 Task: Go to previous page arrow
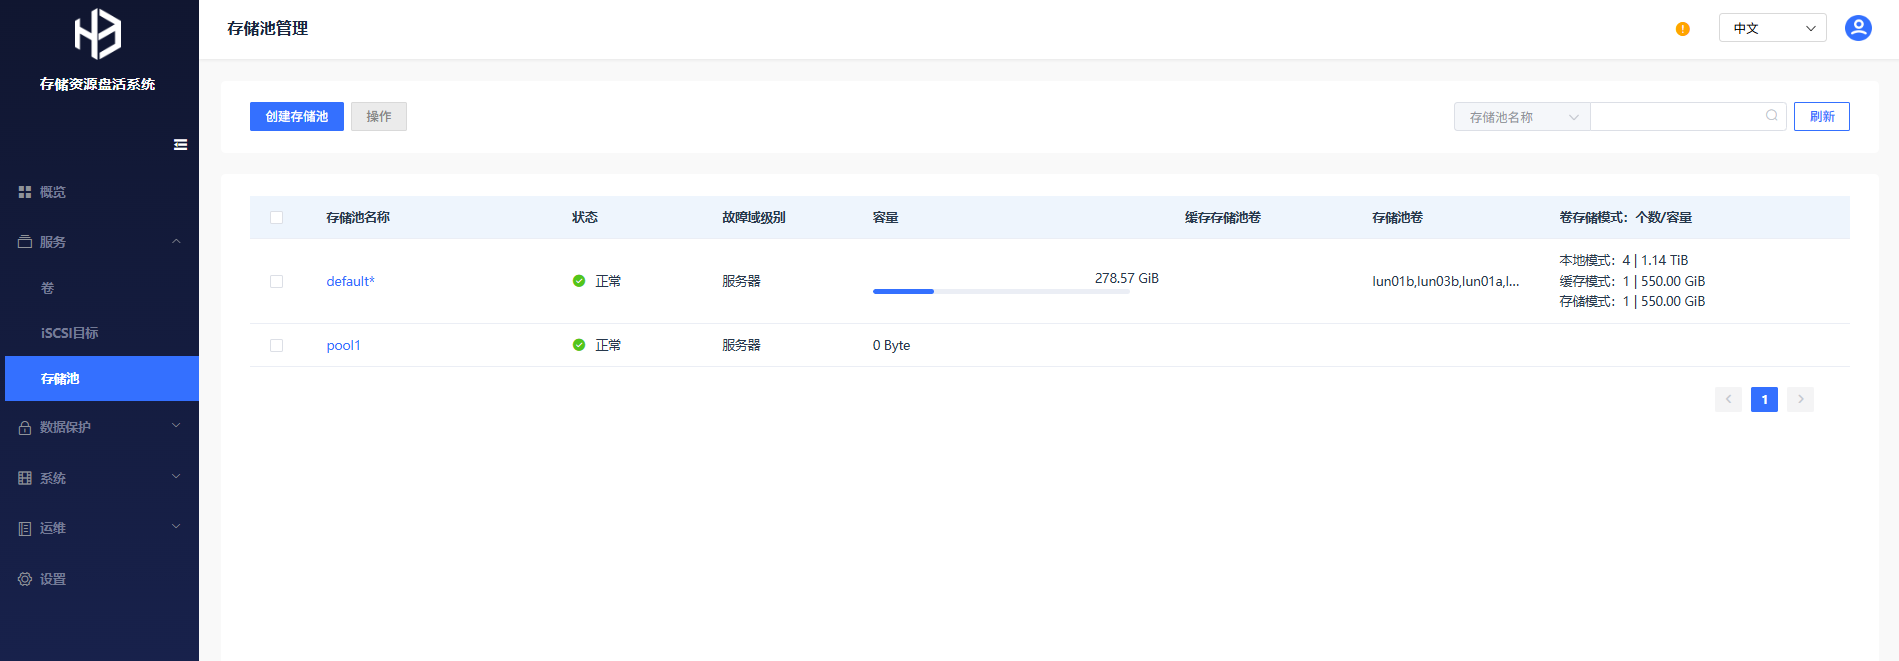pyautogui.click(x=1728, y=399)
